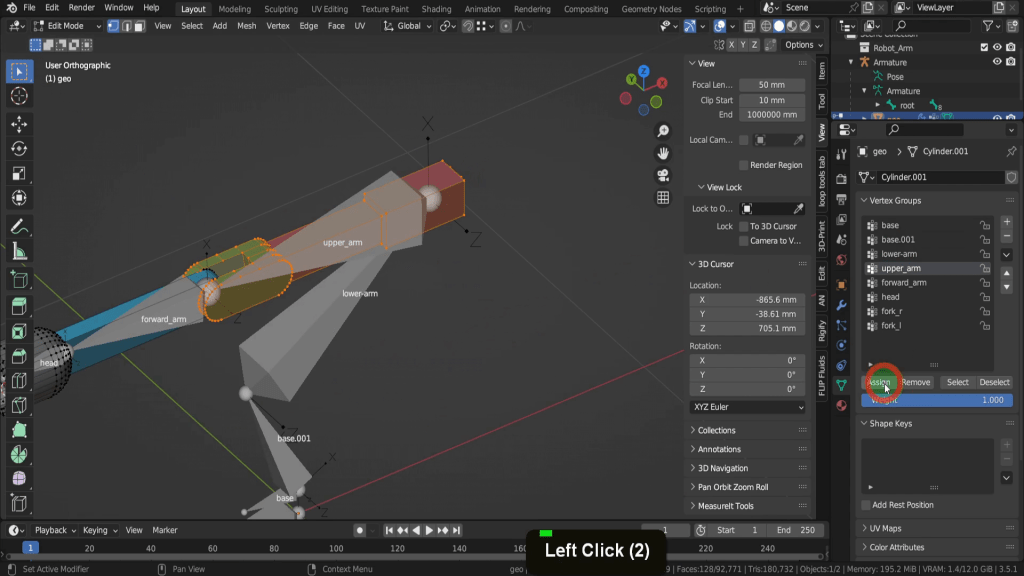Open the Modifier properties wrench tab
Viewport: 1024px width, 576px height.
coord(841,304)
